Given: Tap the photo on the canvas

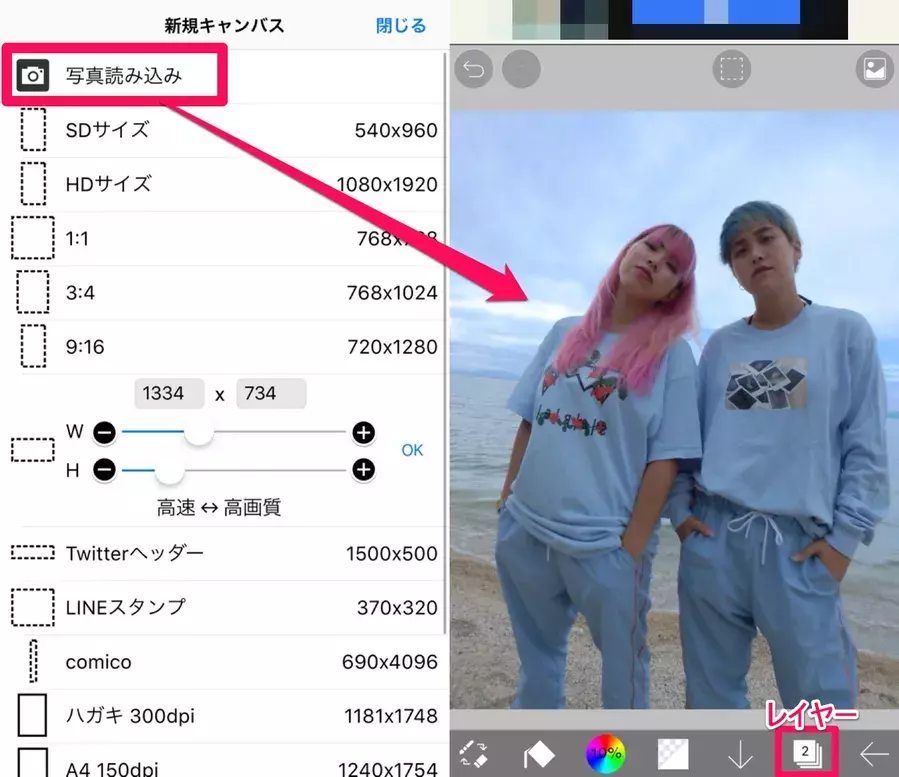Looking at the screenshot, I should click(x=674, y=410).
